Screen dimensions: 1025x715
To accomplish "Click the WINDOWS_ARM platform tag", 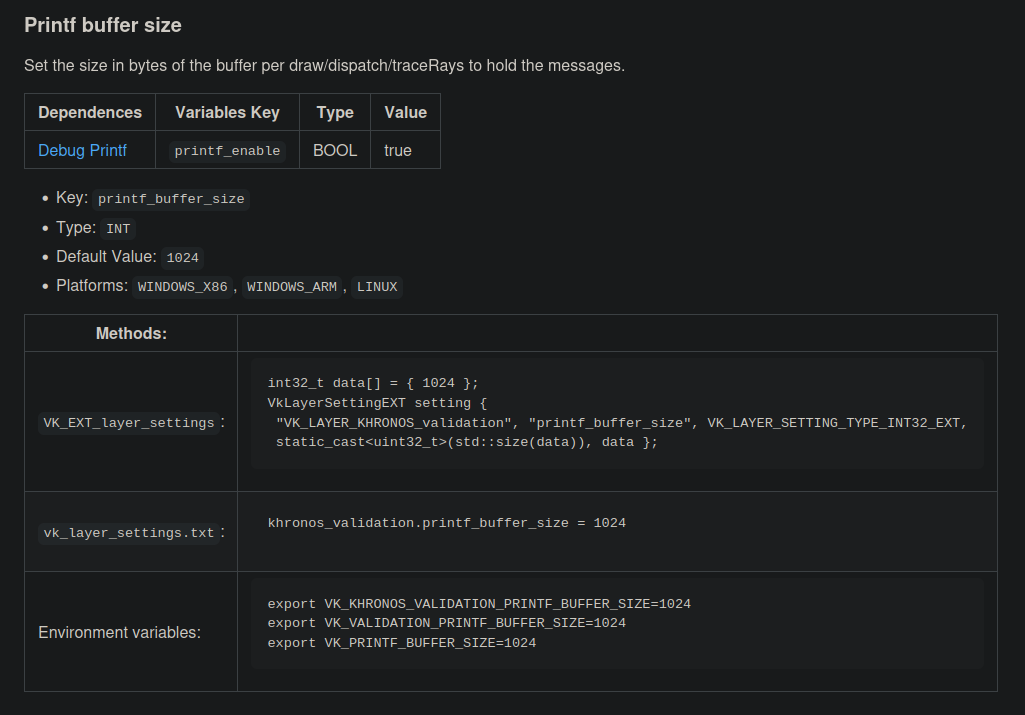I will [x=292, y=287].
